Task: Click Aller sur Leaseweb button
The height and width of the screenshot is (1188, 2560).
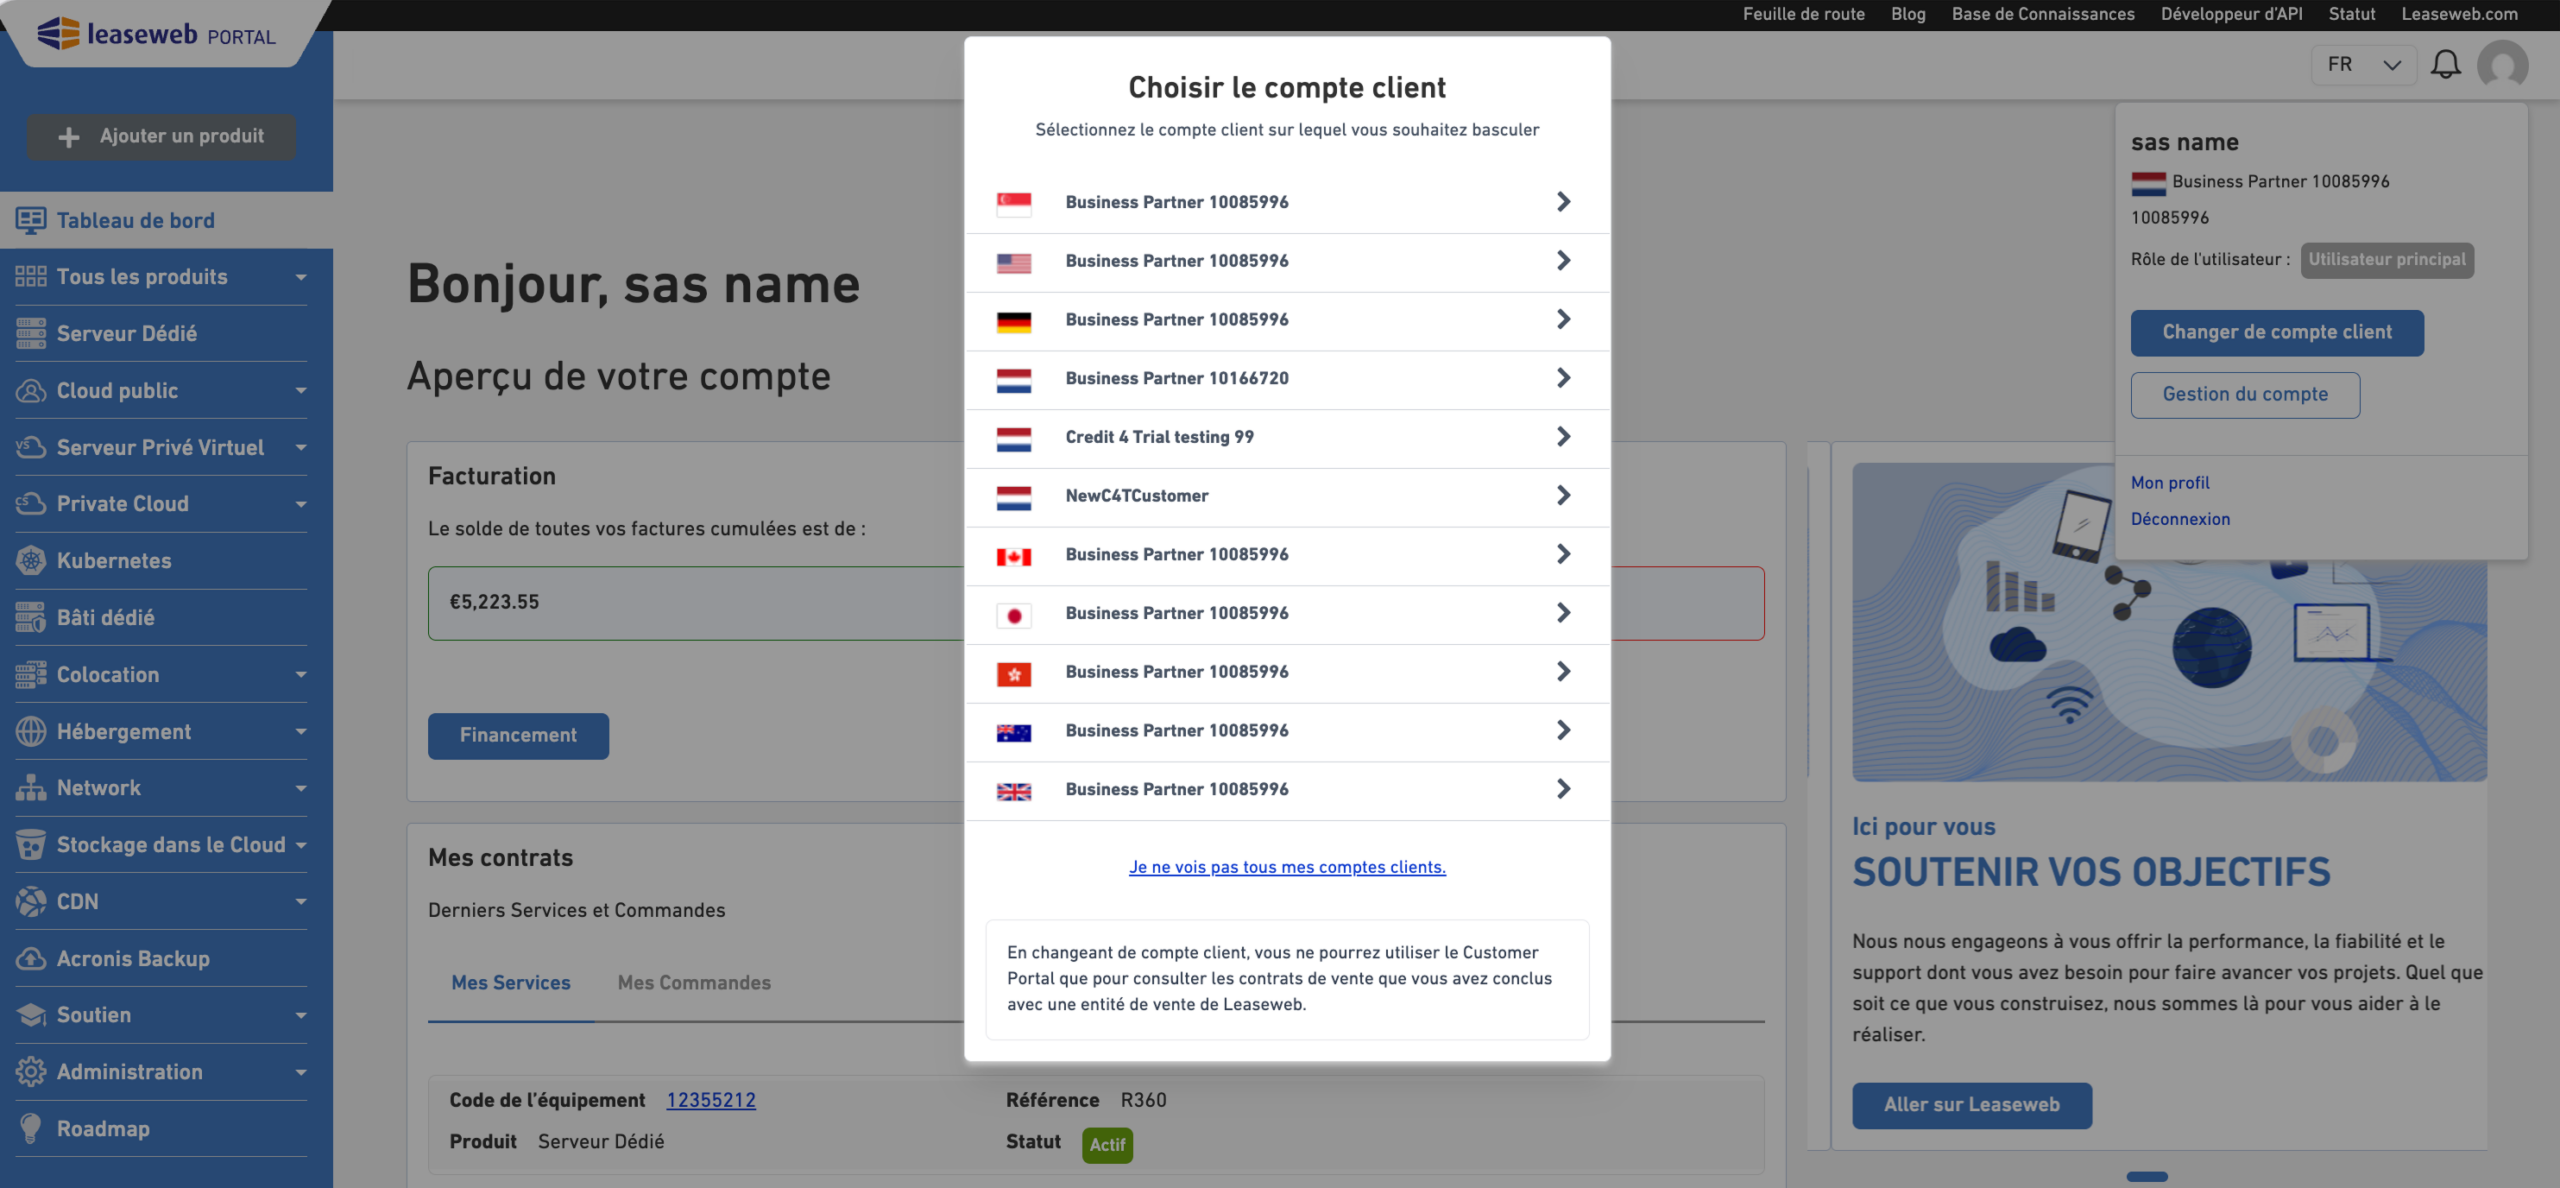Action: click(1971, 1106)
